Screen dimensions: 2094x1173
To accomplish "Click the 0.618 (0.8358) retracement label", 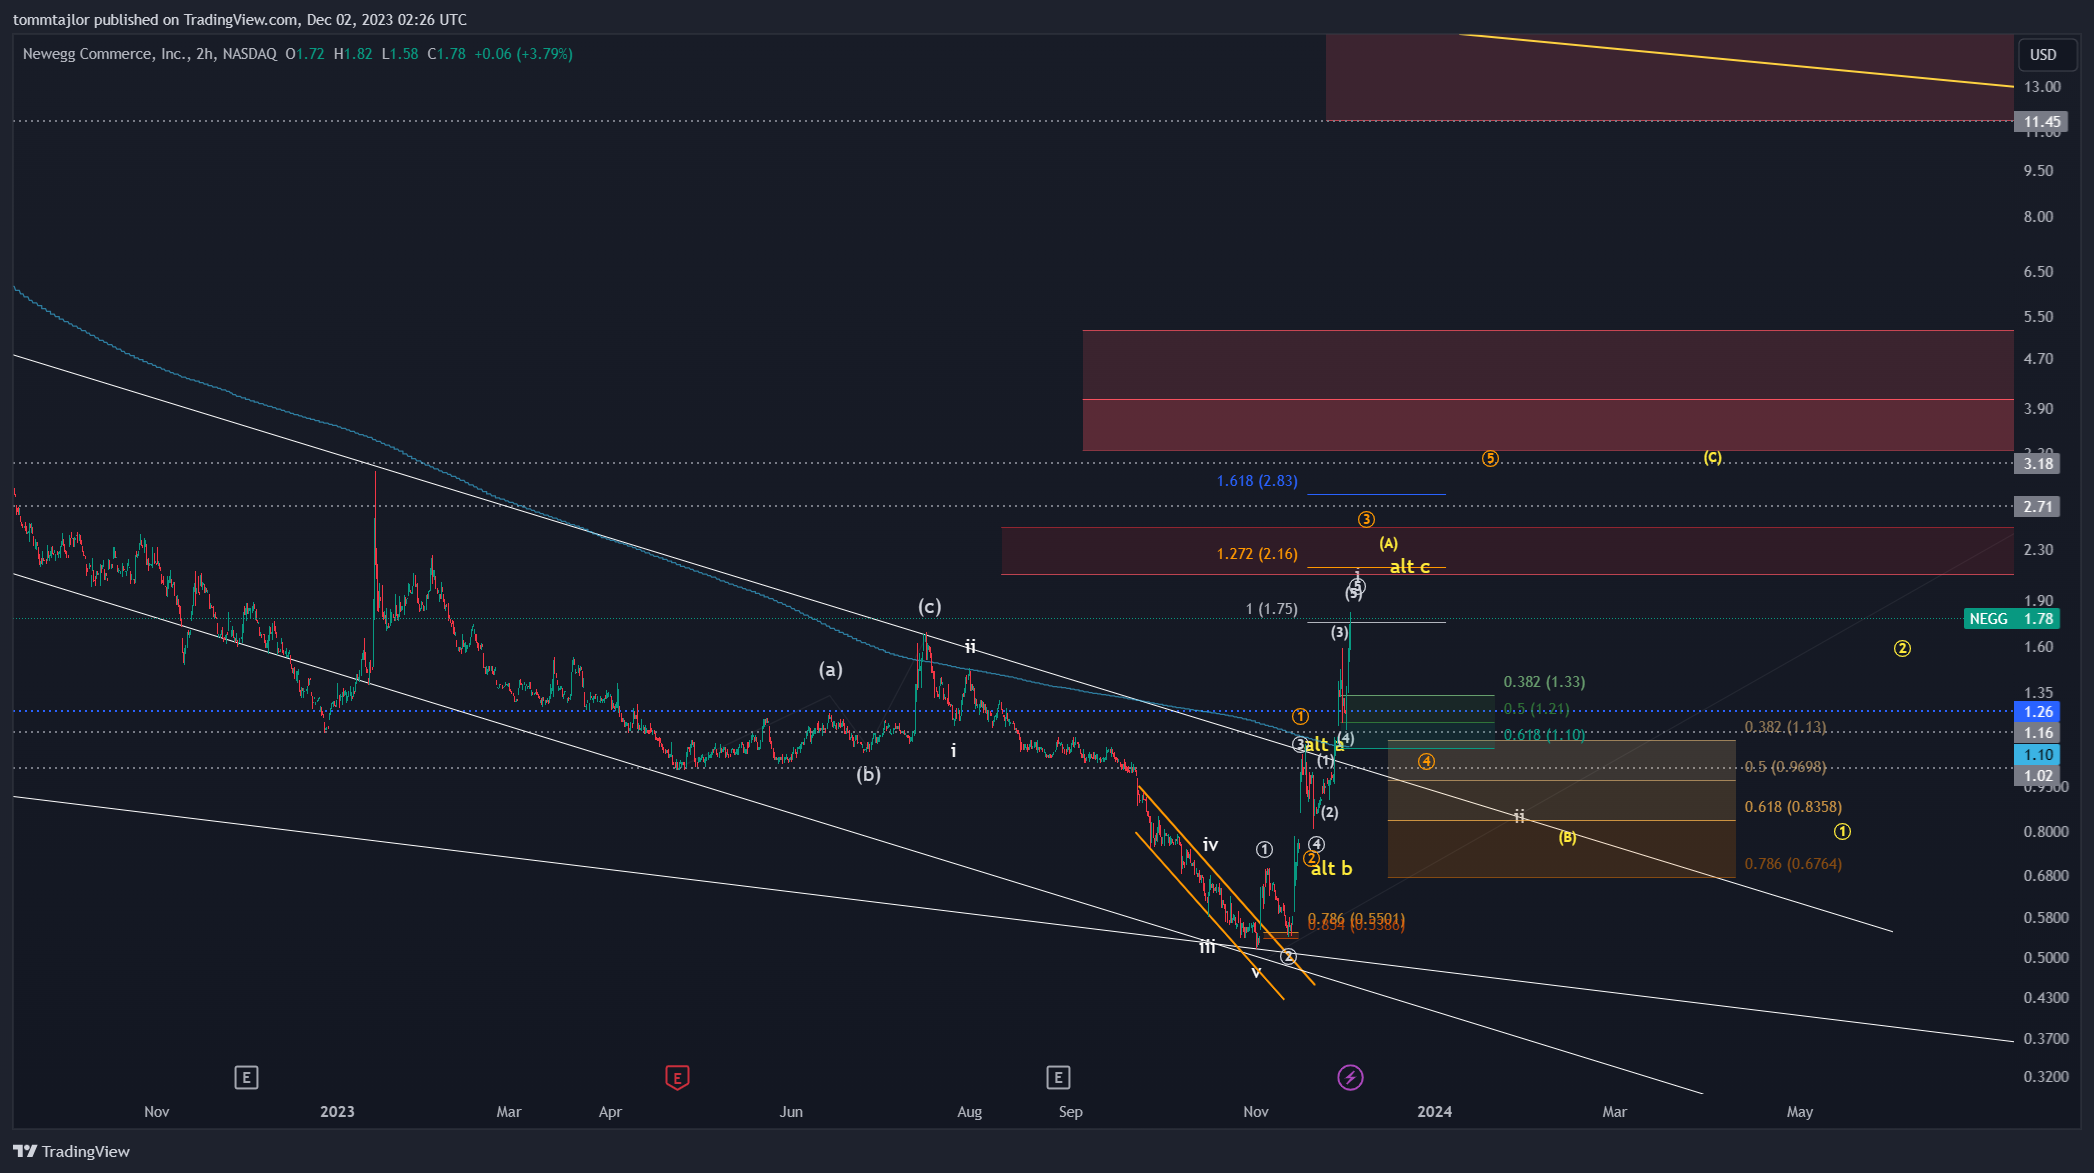I will pyautogui.click(x=1793, y=807).
